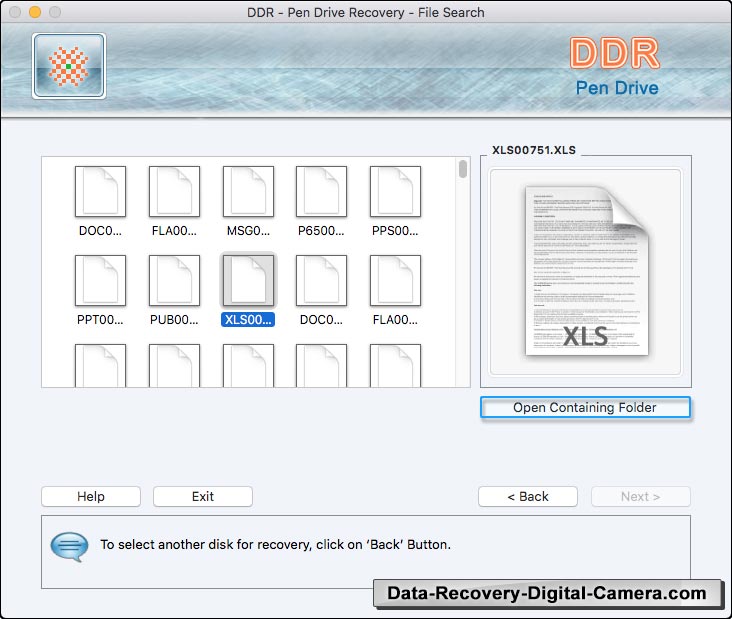
Task: Select the PUB00... file icon
Action: point(174,281)
